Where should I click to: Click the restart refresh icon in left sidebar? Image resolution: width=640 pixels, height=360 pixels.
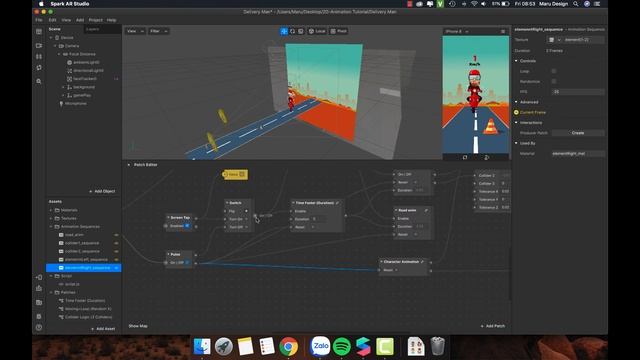click(39, 68)
